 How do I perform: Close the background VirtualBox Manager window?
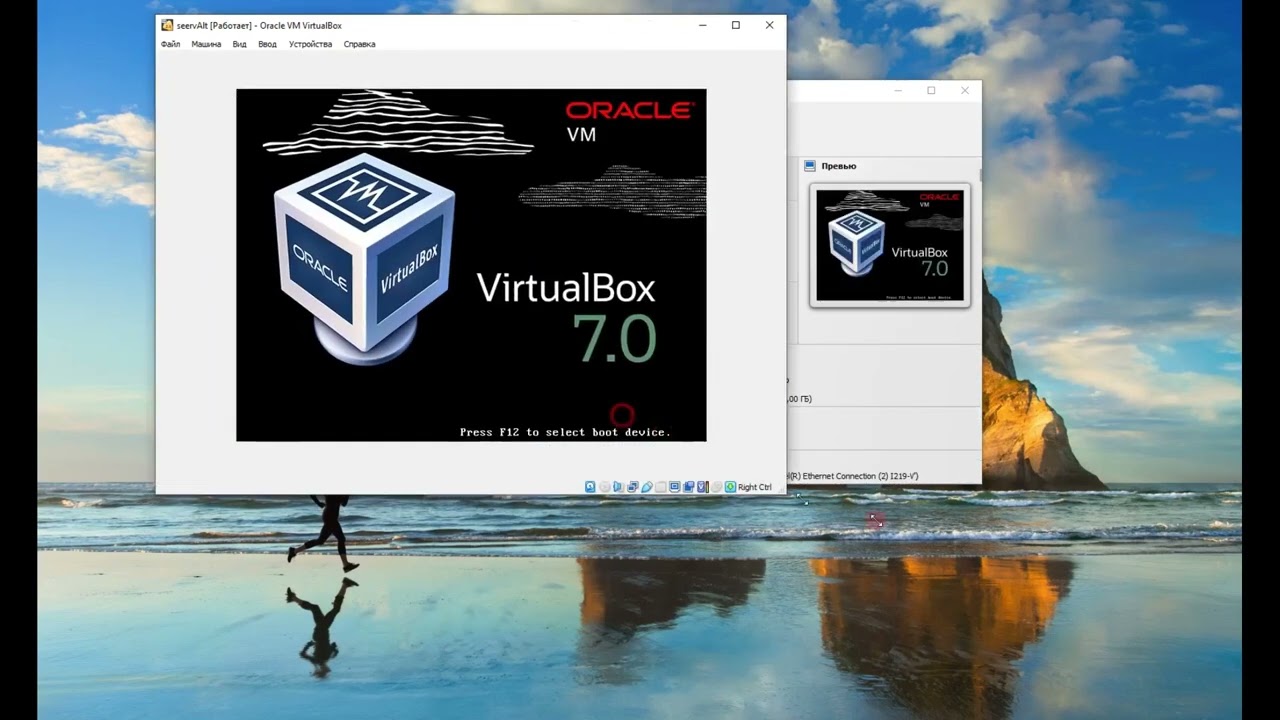point(965,90)
